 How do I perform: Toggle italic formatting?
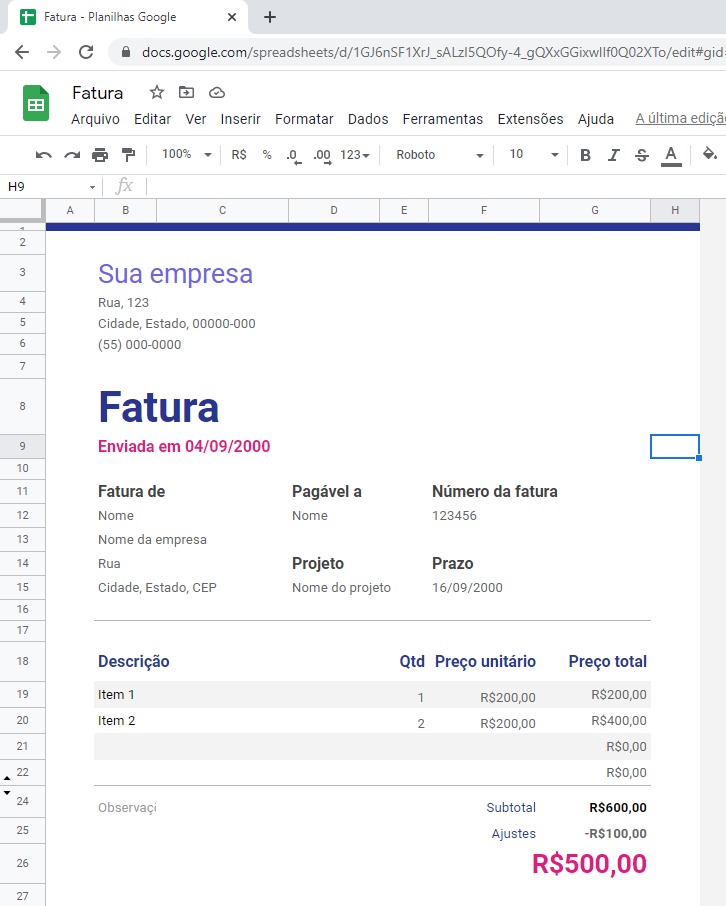click(x=614, y=155)
